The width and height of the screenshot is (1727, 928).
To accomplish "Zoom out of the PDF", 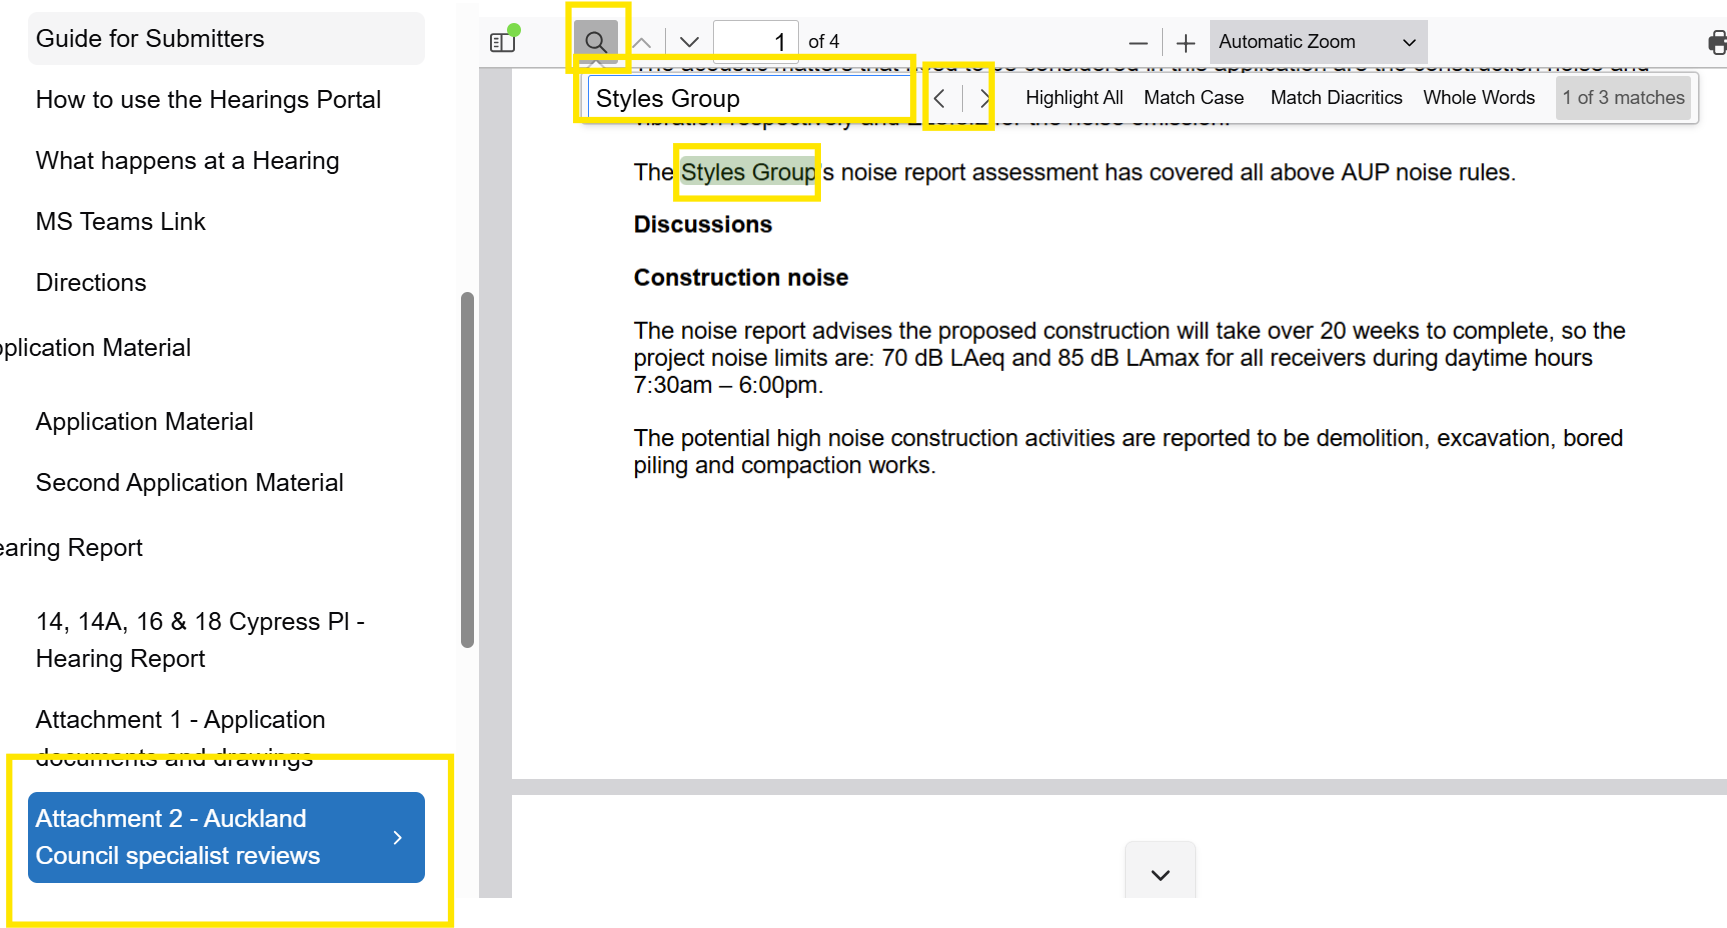I will coord(1138,42).
